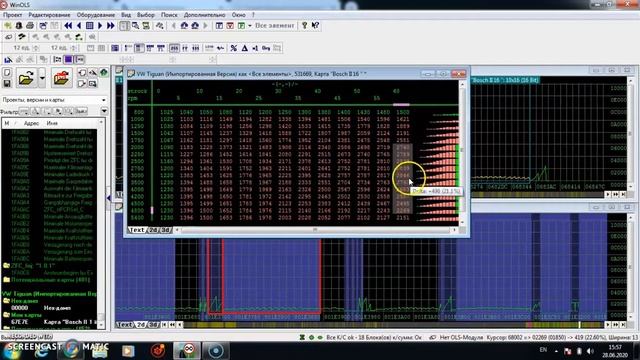Click the blue grid square icon between arrows

click(x=89, y=26)
